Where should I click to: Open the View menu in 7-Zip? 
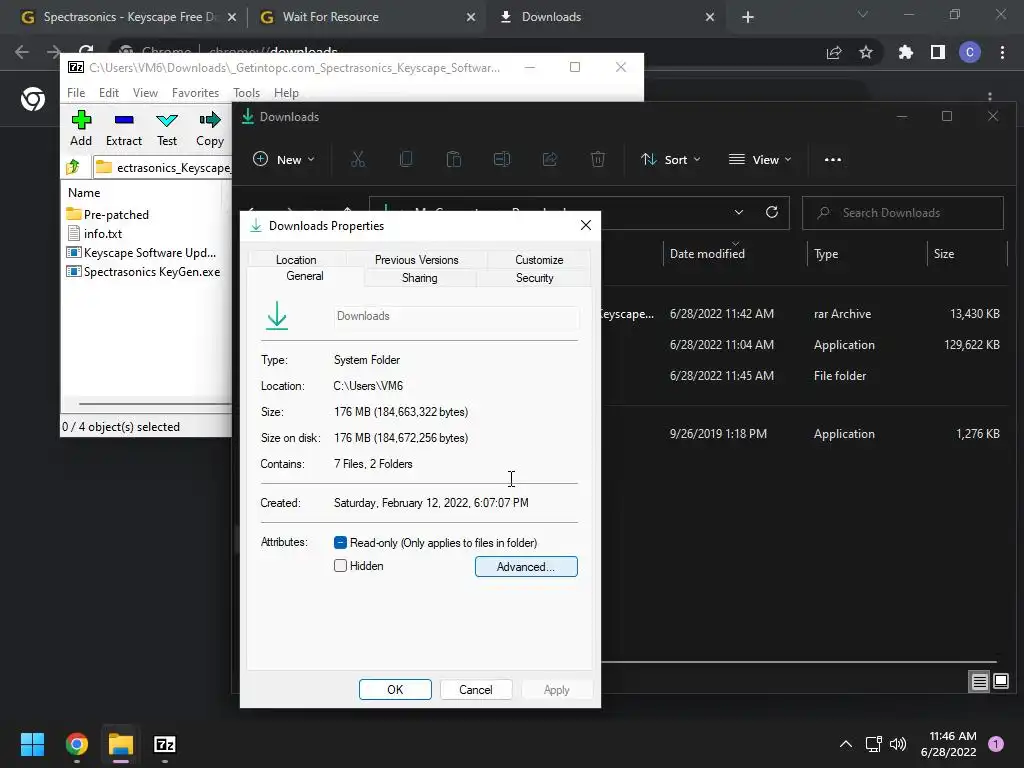tap(145, 93)
